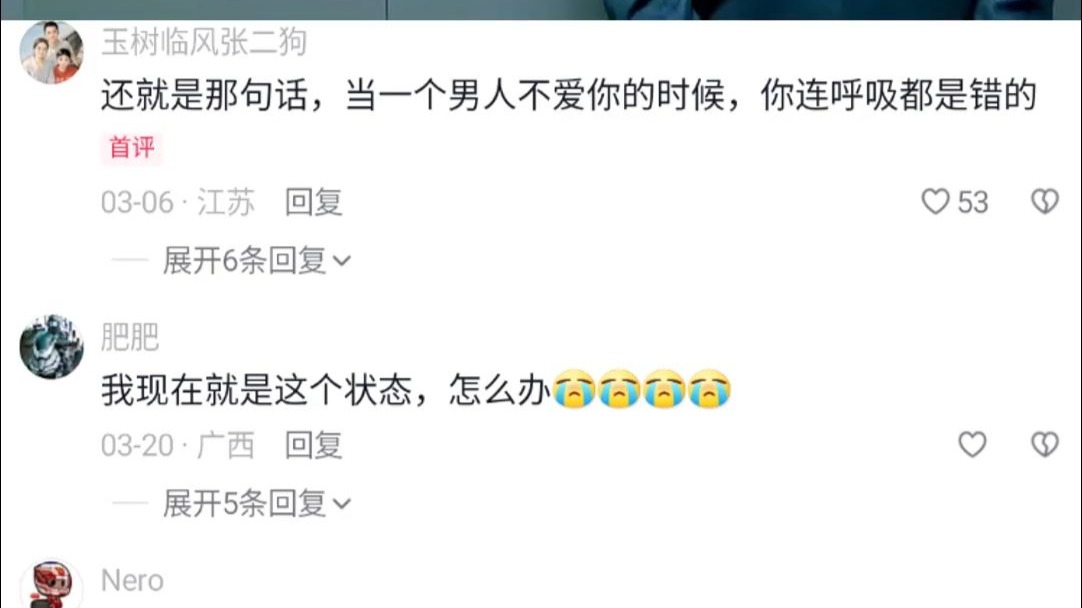Open 肥肥's profile avatar
This screenshot has width=1082, height=608.
52,346
